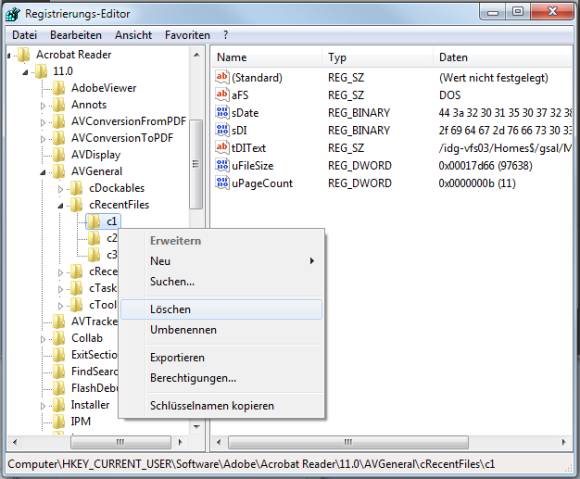The height and width of the screenshot is (479, 580).
Task: Choose Löschen in the context menu
Action: pos(222,310)
